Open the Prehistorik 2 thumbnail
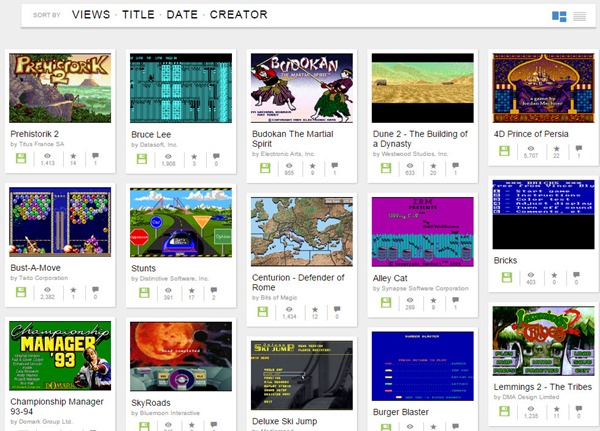The height and width of the screenshot is (431, 600). [x=60, y=88]
